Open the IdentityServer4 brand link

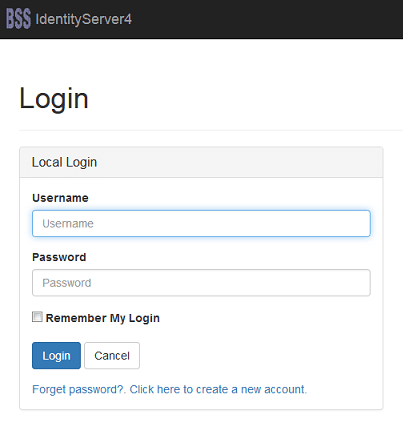[83, 19]
